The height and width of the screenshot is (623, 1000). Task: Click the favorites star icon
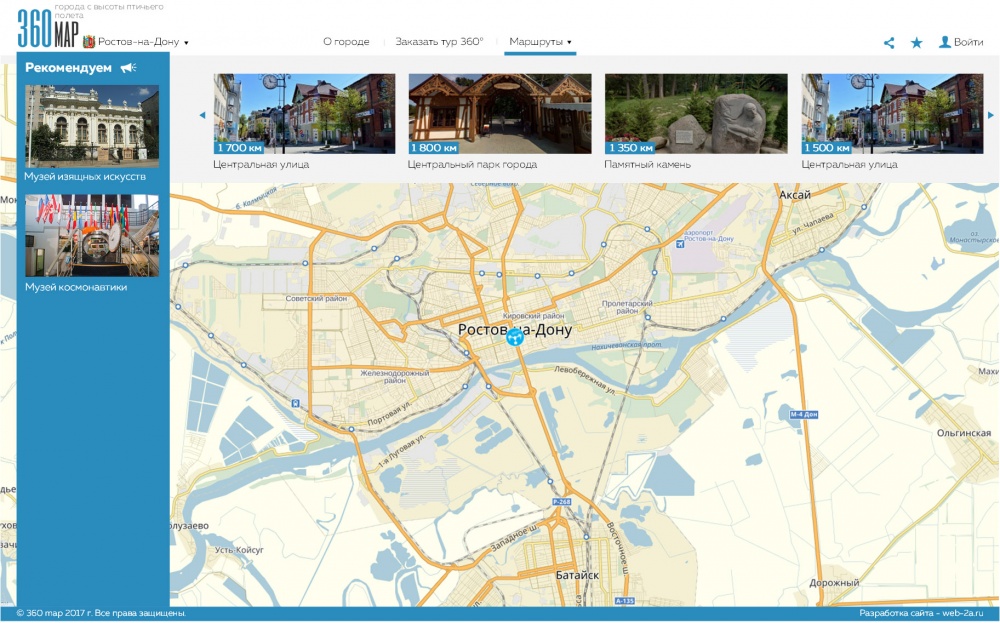click(x=916, y=43)
